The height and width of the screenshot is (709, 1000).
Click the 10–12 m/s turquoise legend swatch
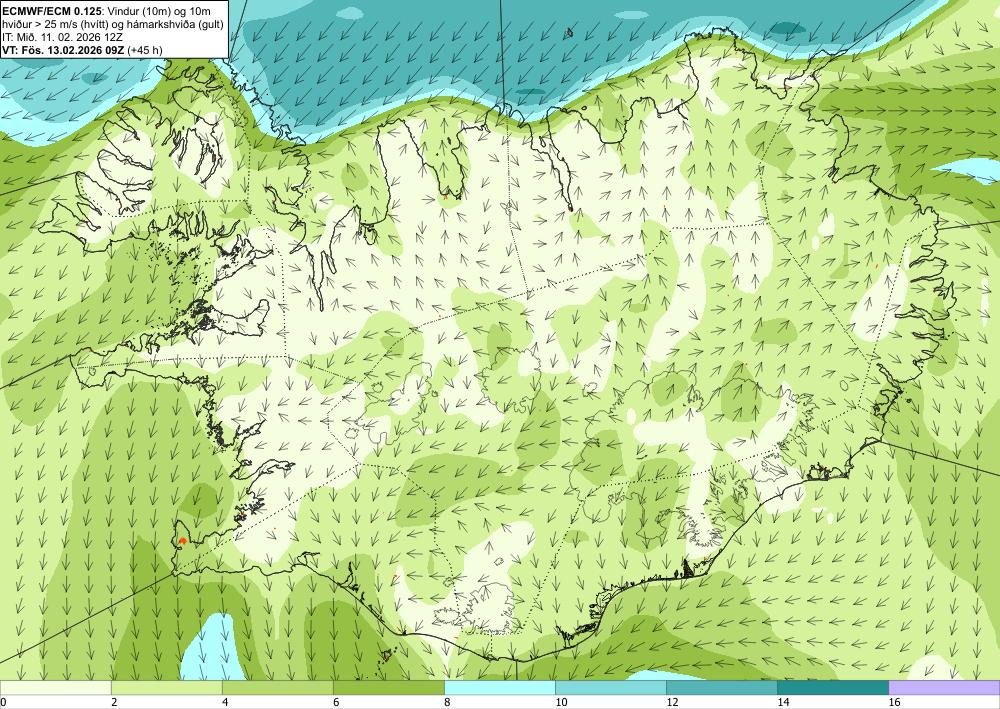pos(611,687)
